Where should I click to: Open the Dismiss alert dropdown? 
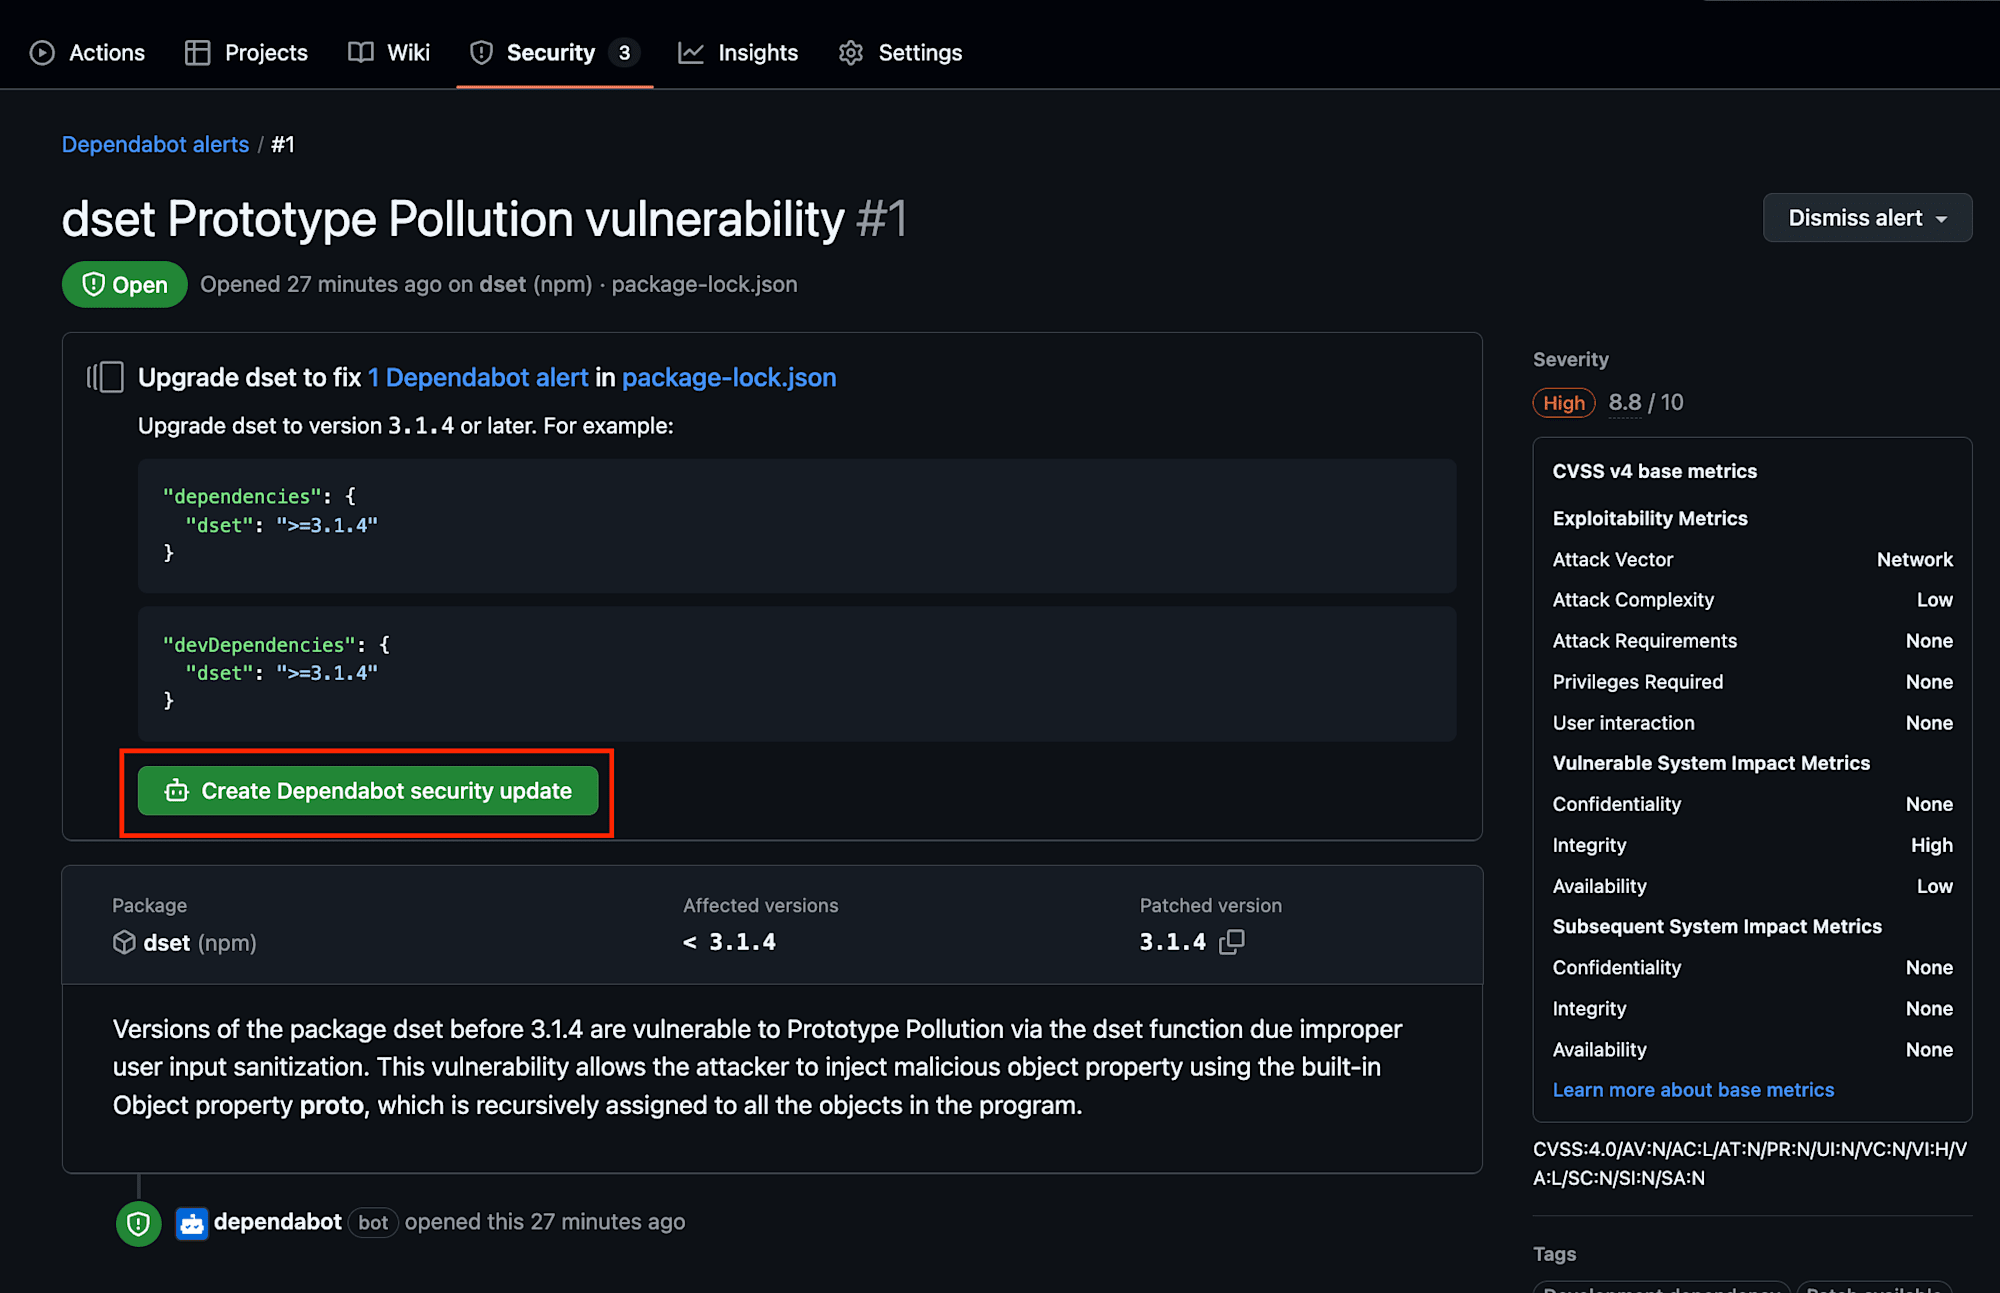(x=1867, y=218)
